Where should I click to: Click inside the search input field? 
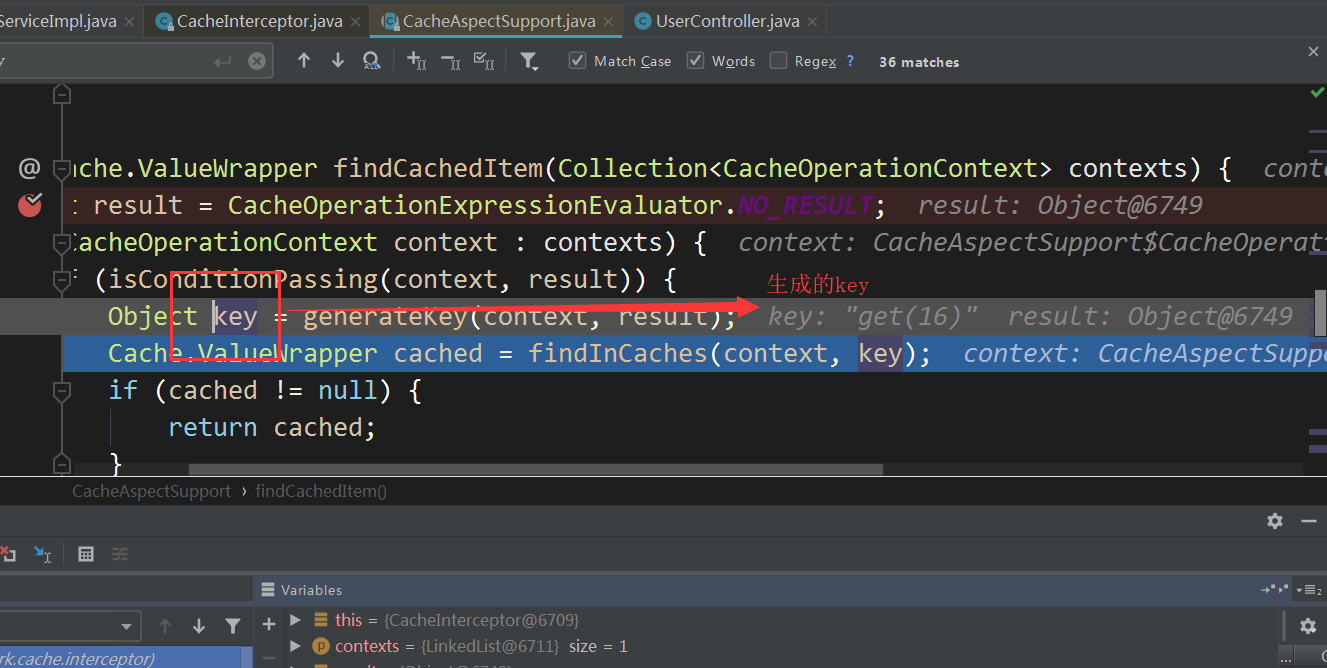click(x=105, y=62)
